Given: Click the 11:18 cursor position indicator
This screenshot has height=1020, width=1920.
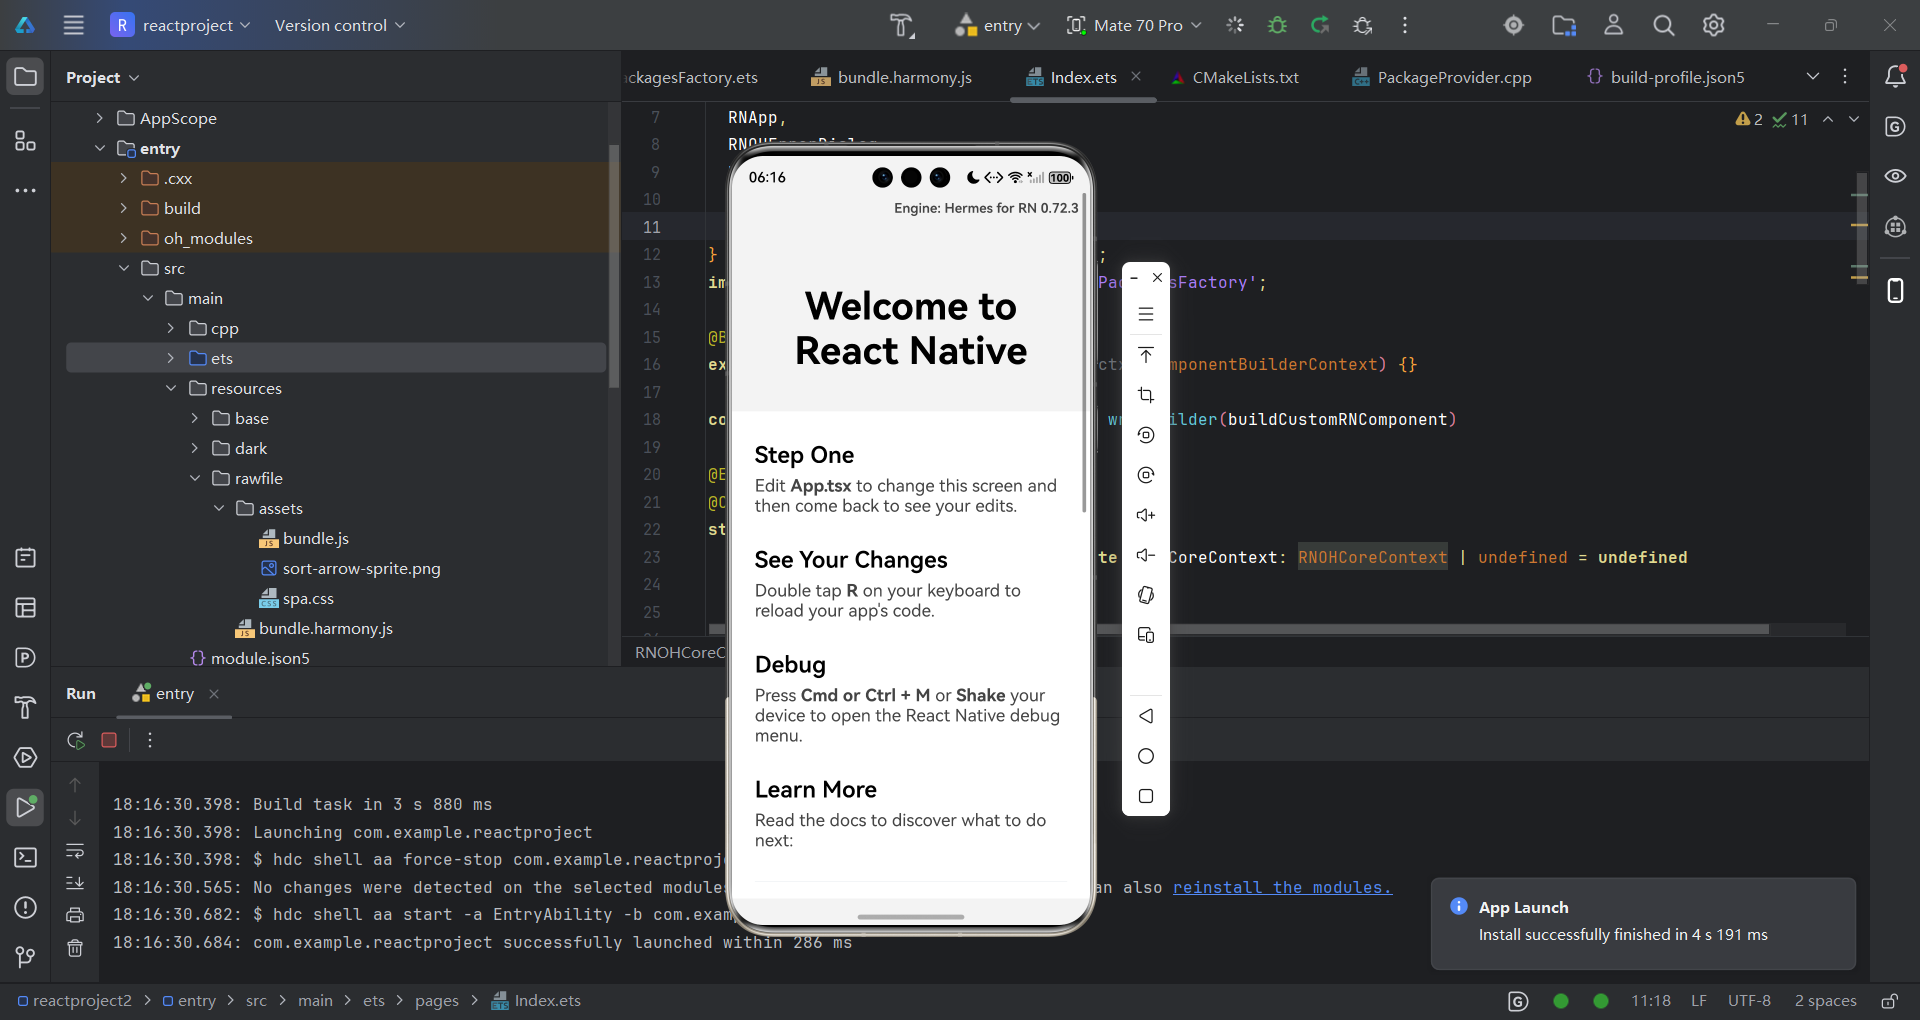Looking at the screenshot, I should [1651, 1001].
